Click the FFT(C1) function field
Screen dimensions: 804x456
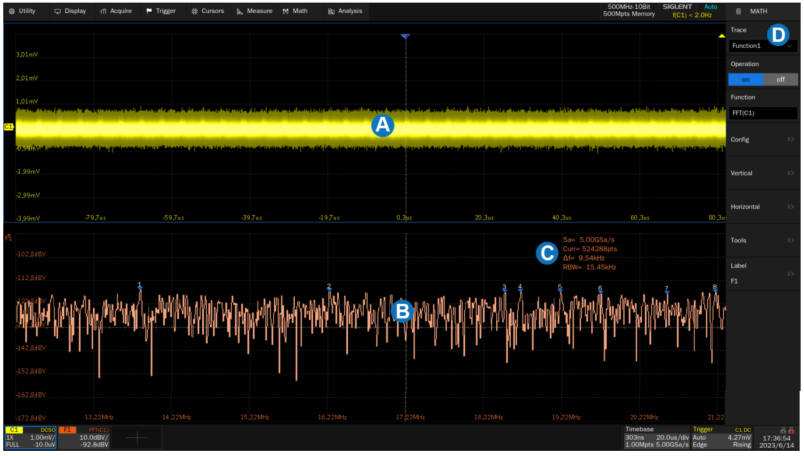(762, 113)
